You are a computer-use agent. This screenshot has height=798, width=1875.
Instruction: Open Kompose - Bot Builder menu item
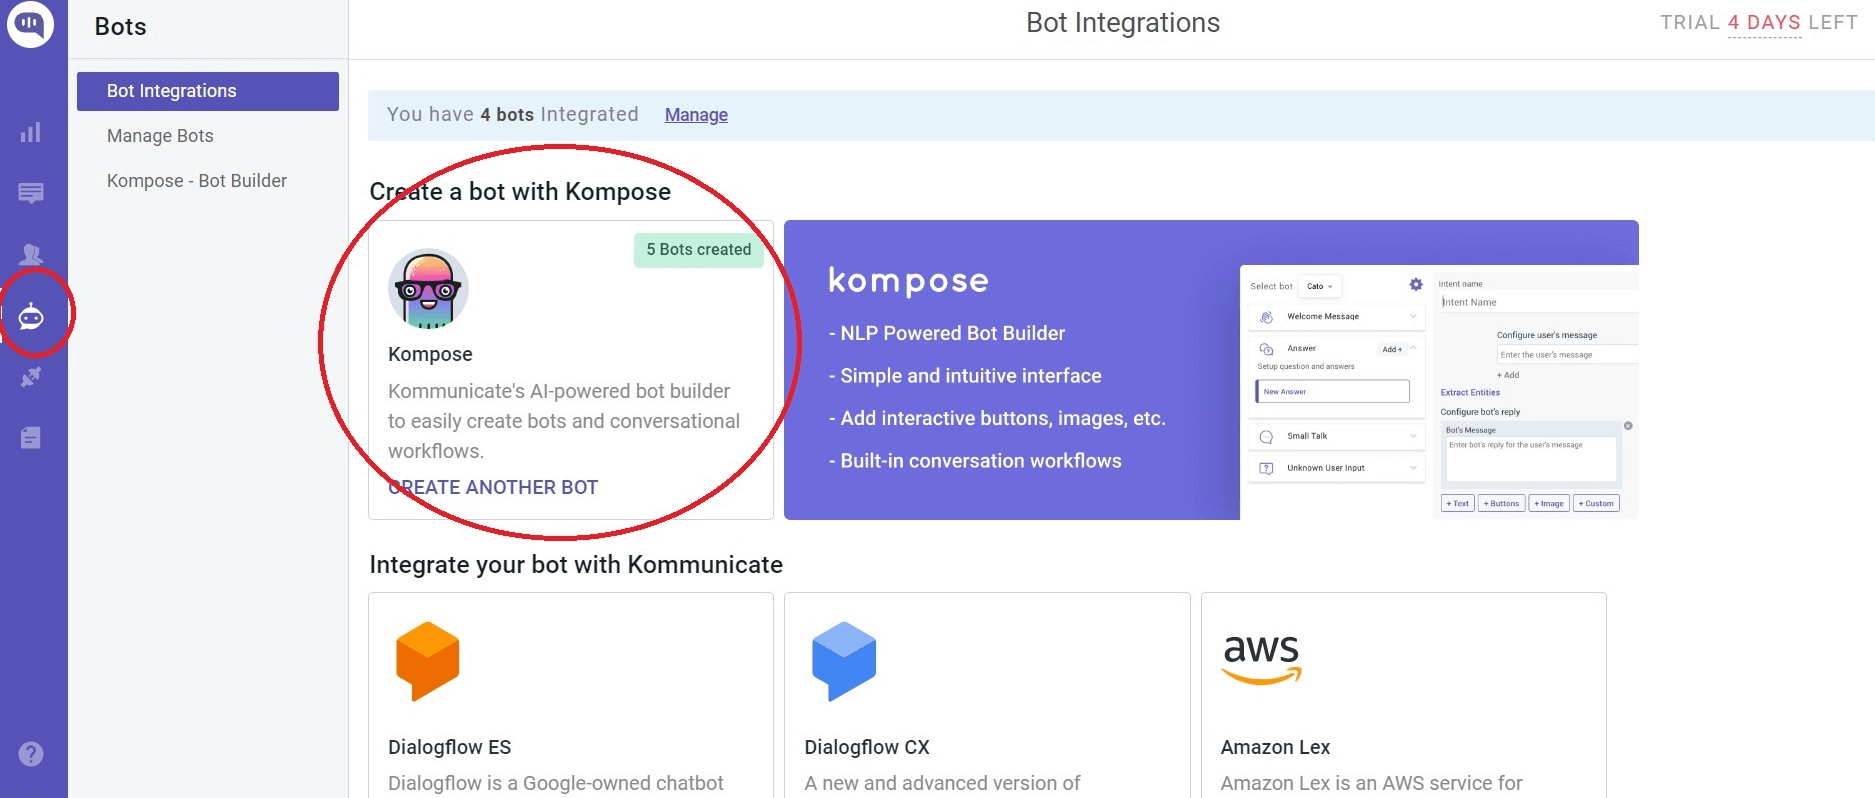pyautogui.click(x=197, y=181)
